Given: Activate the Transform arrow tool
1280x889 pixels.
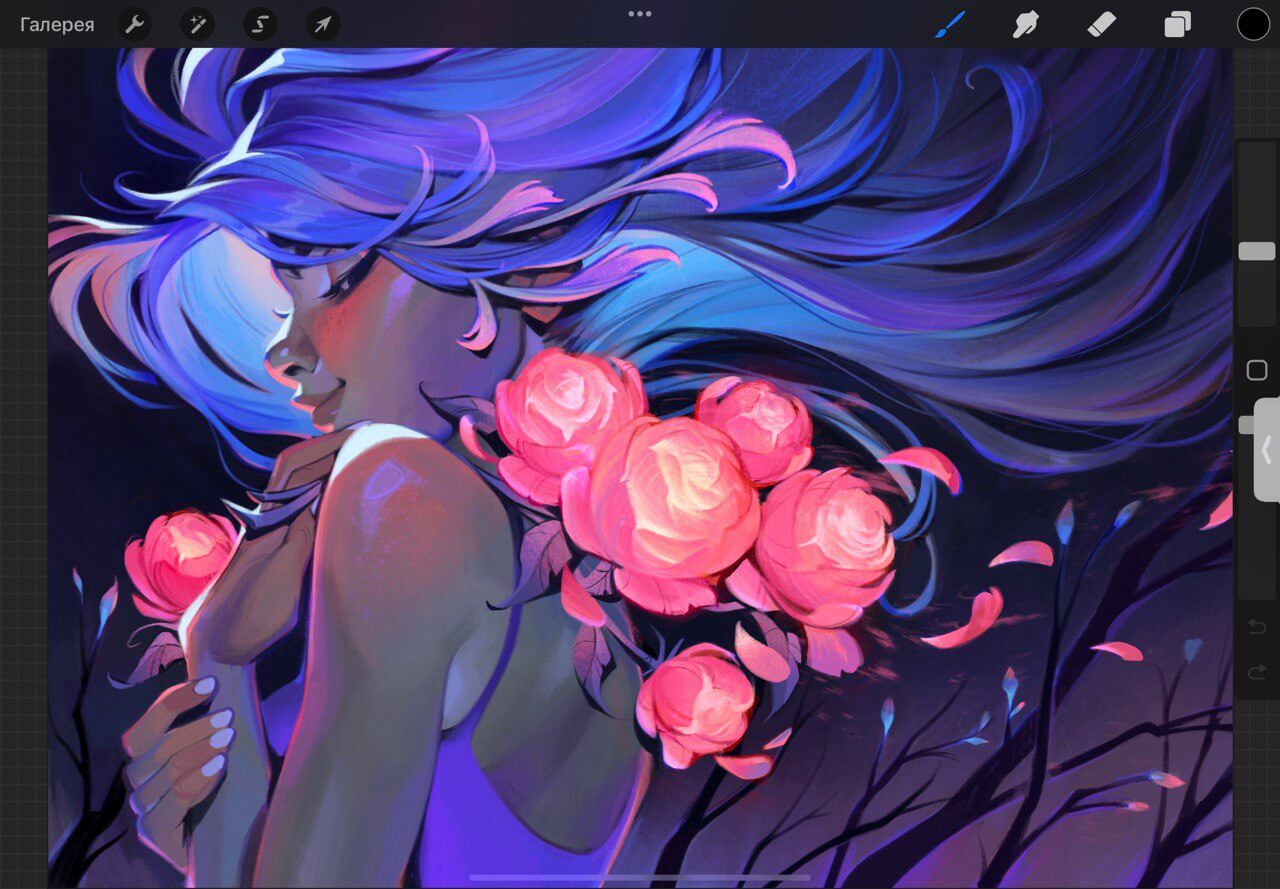Looking at the screenshot, I should tap(323, 25).
